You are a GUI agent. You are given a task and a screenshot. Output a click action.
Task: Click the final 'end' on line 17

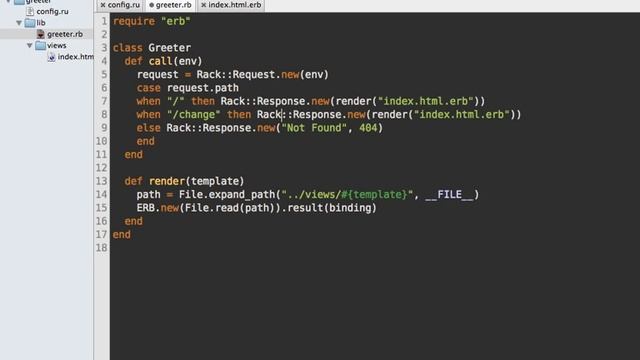click(122, 235)
